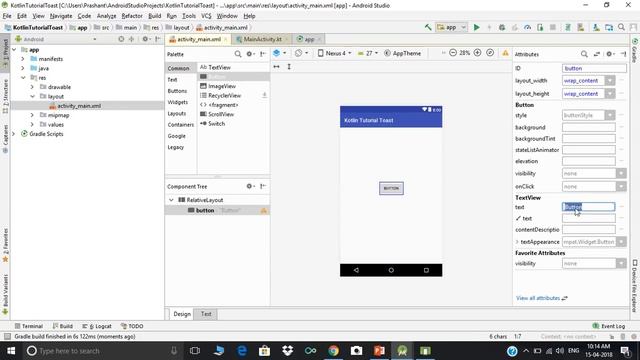Open project view settings gear icon
Viewport: 640px width, 360px height.
(145, 39)
